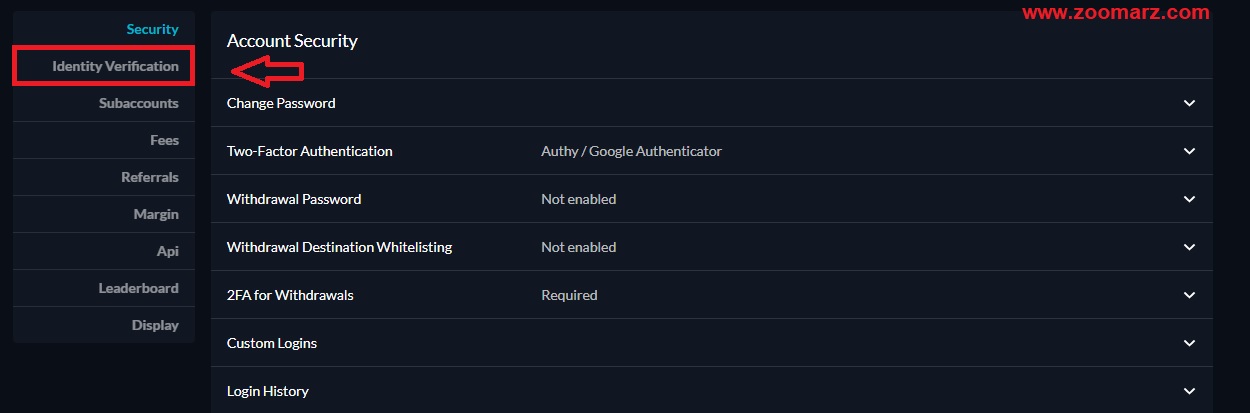Go to Subaccounts settings page

[138, 103]
